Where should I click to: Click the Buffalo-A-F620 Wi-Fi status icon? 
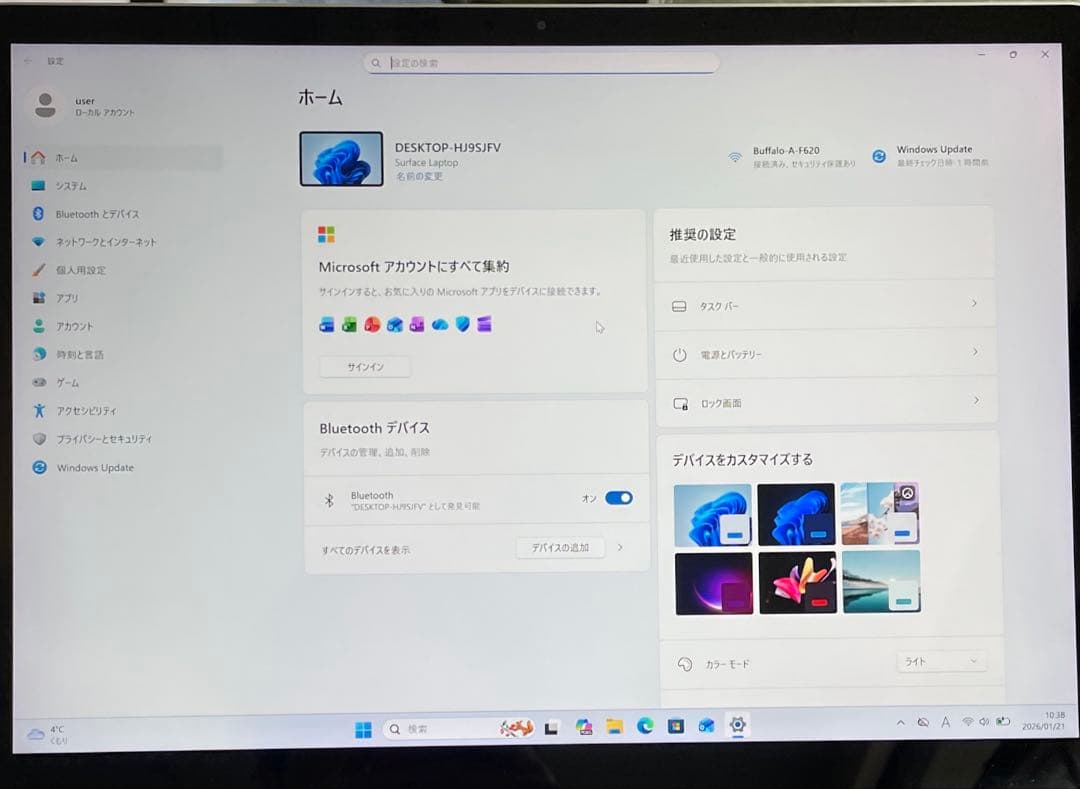(x=735, y=157)
